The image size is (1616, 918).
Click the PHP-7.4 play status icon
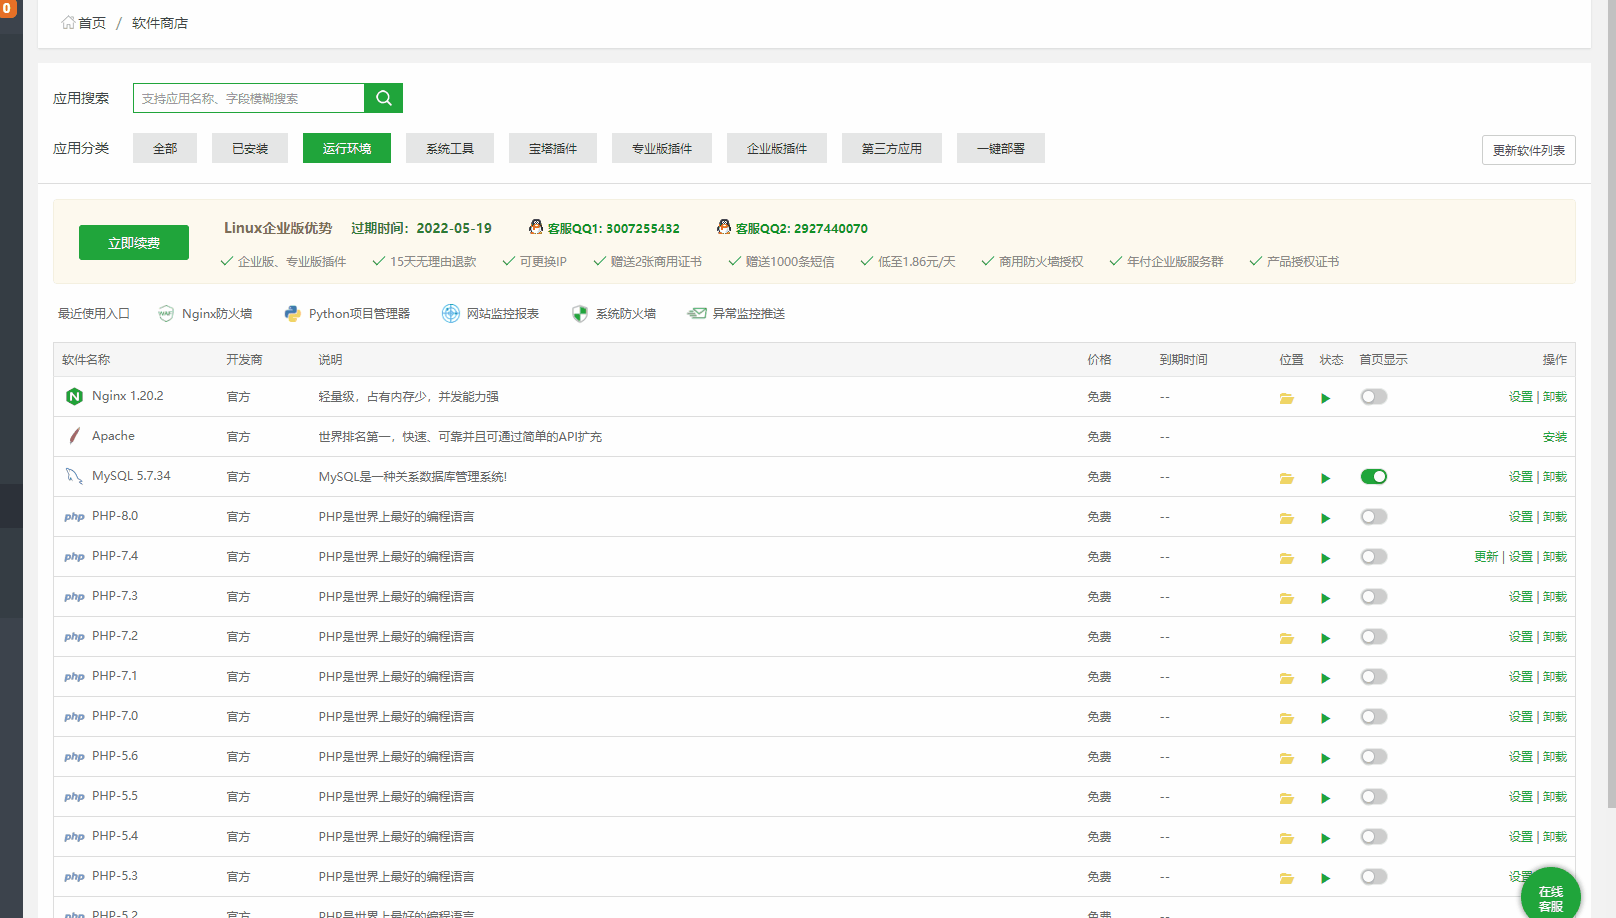point(1326,558)
